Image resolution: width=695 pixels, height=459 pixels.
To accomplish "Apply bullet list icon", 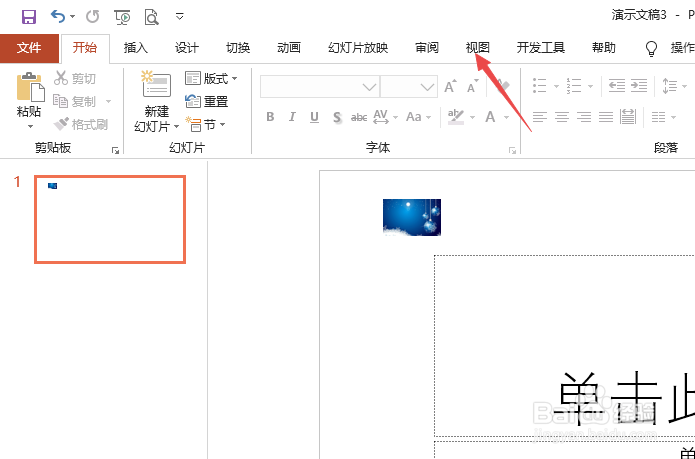I will [539, 86].
